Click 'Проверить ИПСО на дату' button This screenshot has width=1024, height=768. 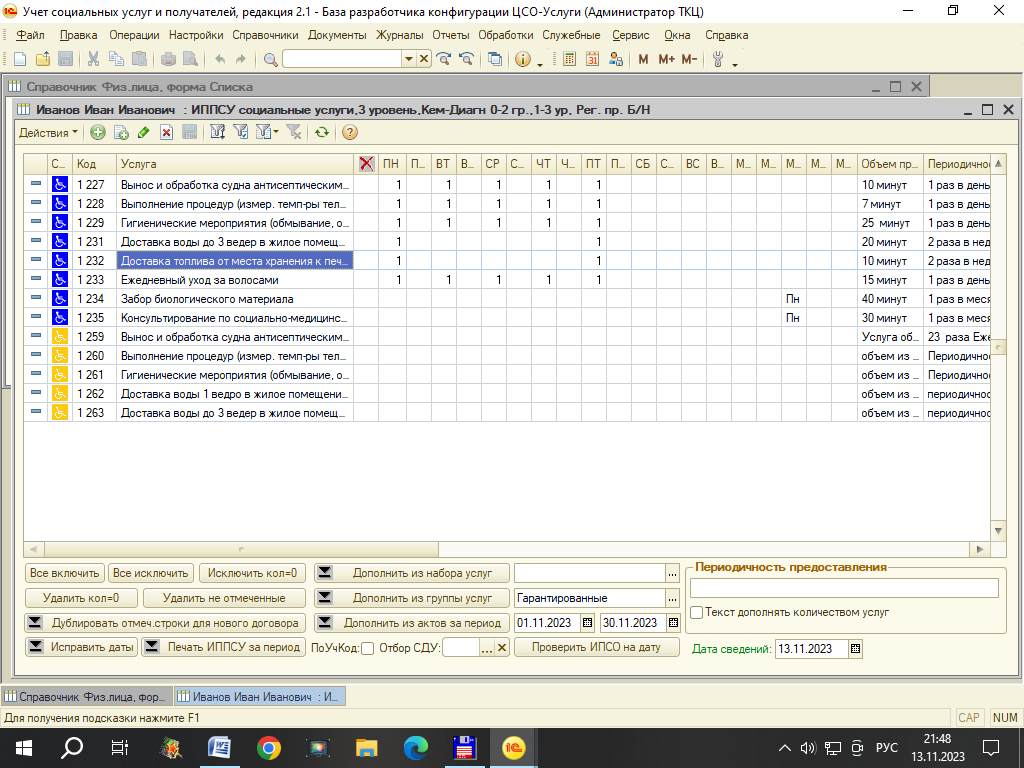coord(596,647)
